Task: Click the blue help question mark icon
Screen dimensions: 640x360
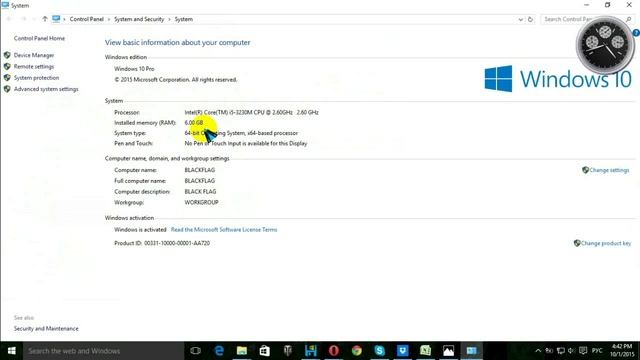Action: pos(636,33)
